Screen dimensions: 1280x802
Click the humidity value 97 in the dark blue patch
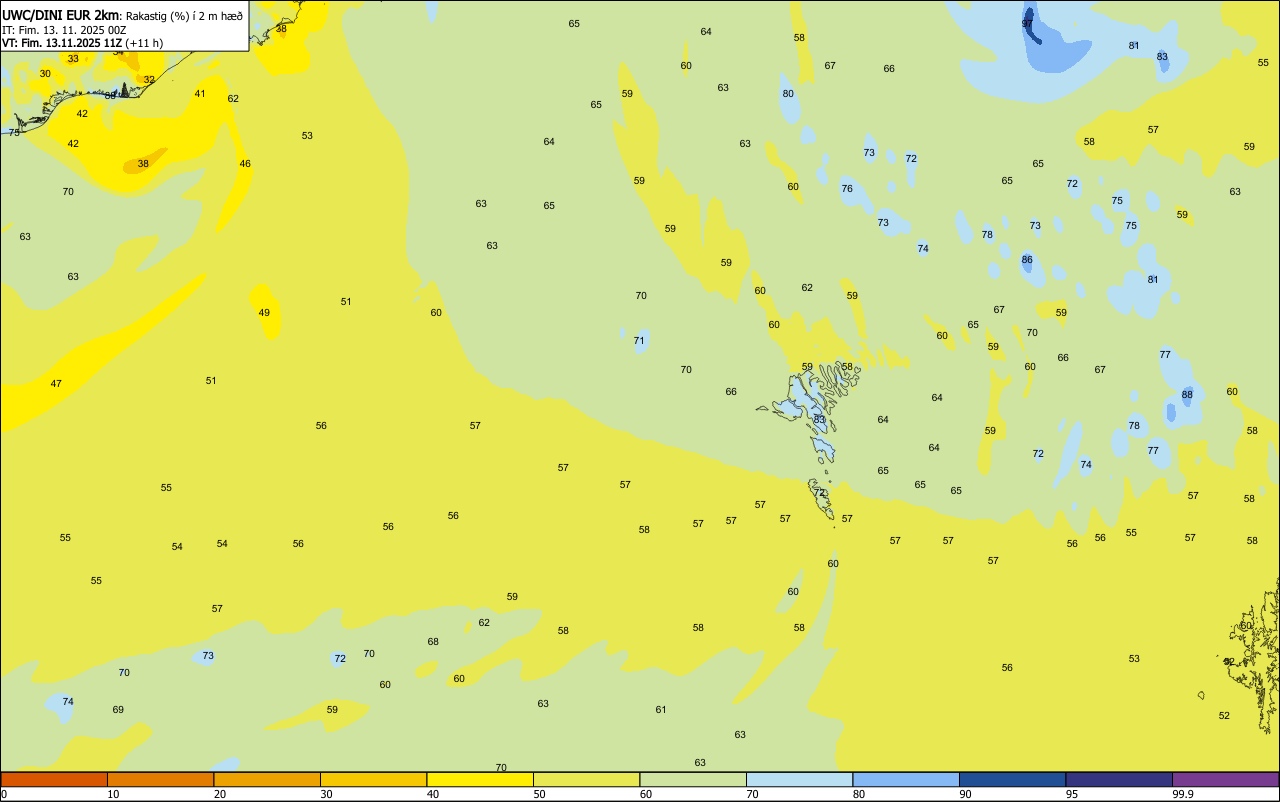[x=1027, y=23]
